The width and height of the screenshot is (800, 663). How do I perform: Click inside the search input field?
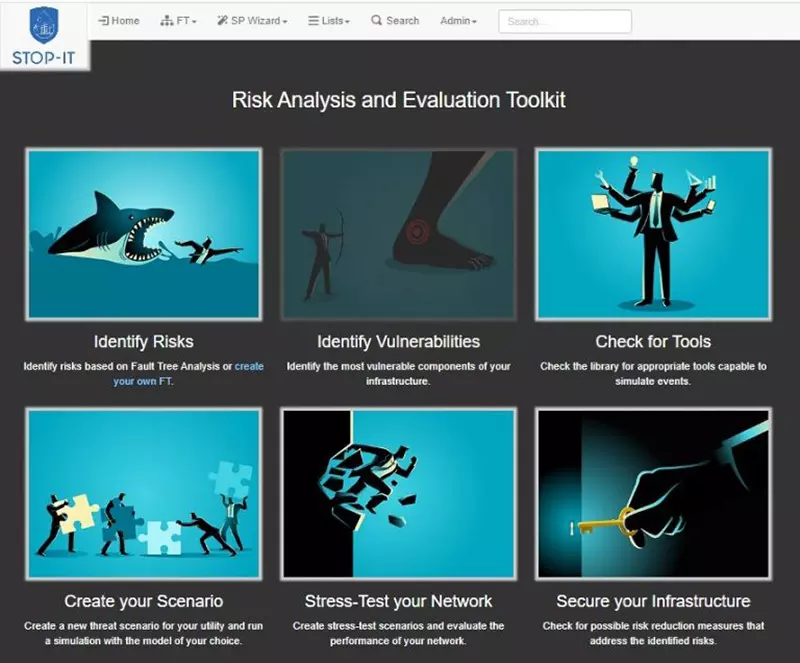pyautogui.click(x=565, y=21)
